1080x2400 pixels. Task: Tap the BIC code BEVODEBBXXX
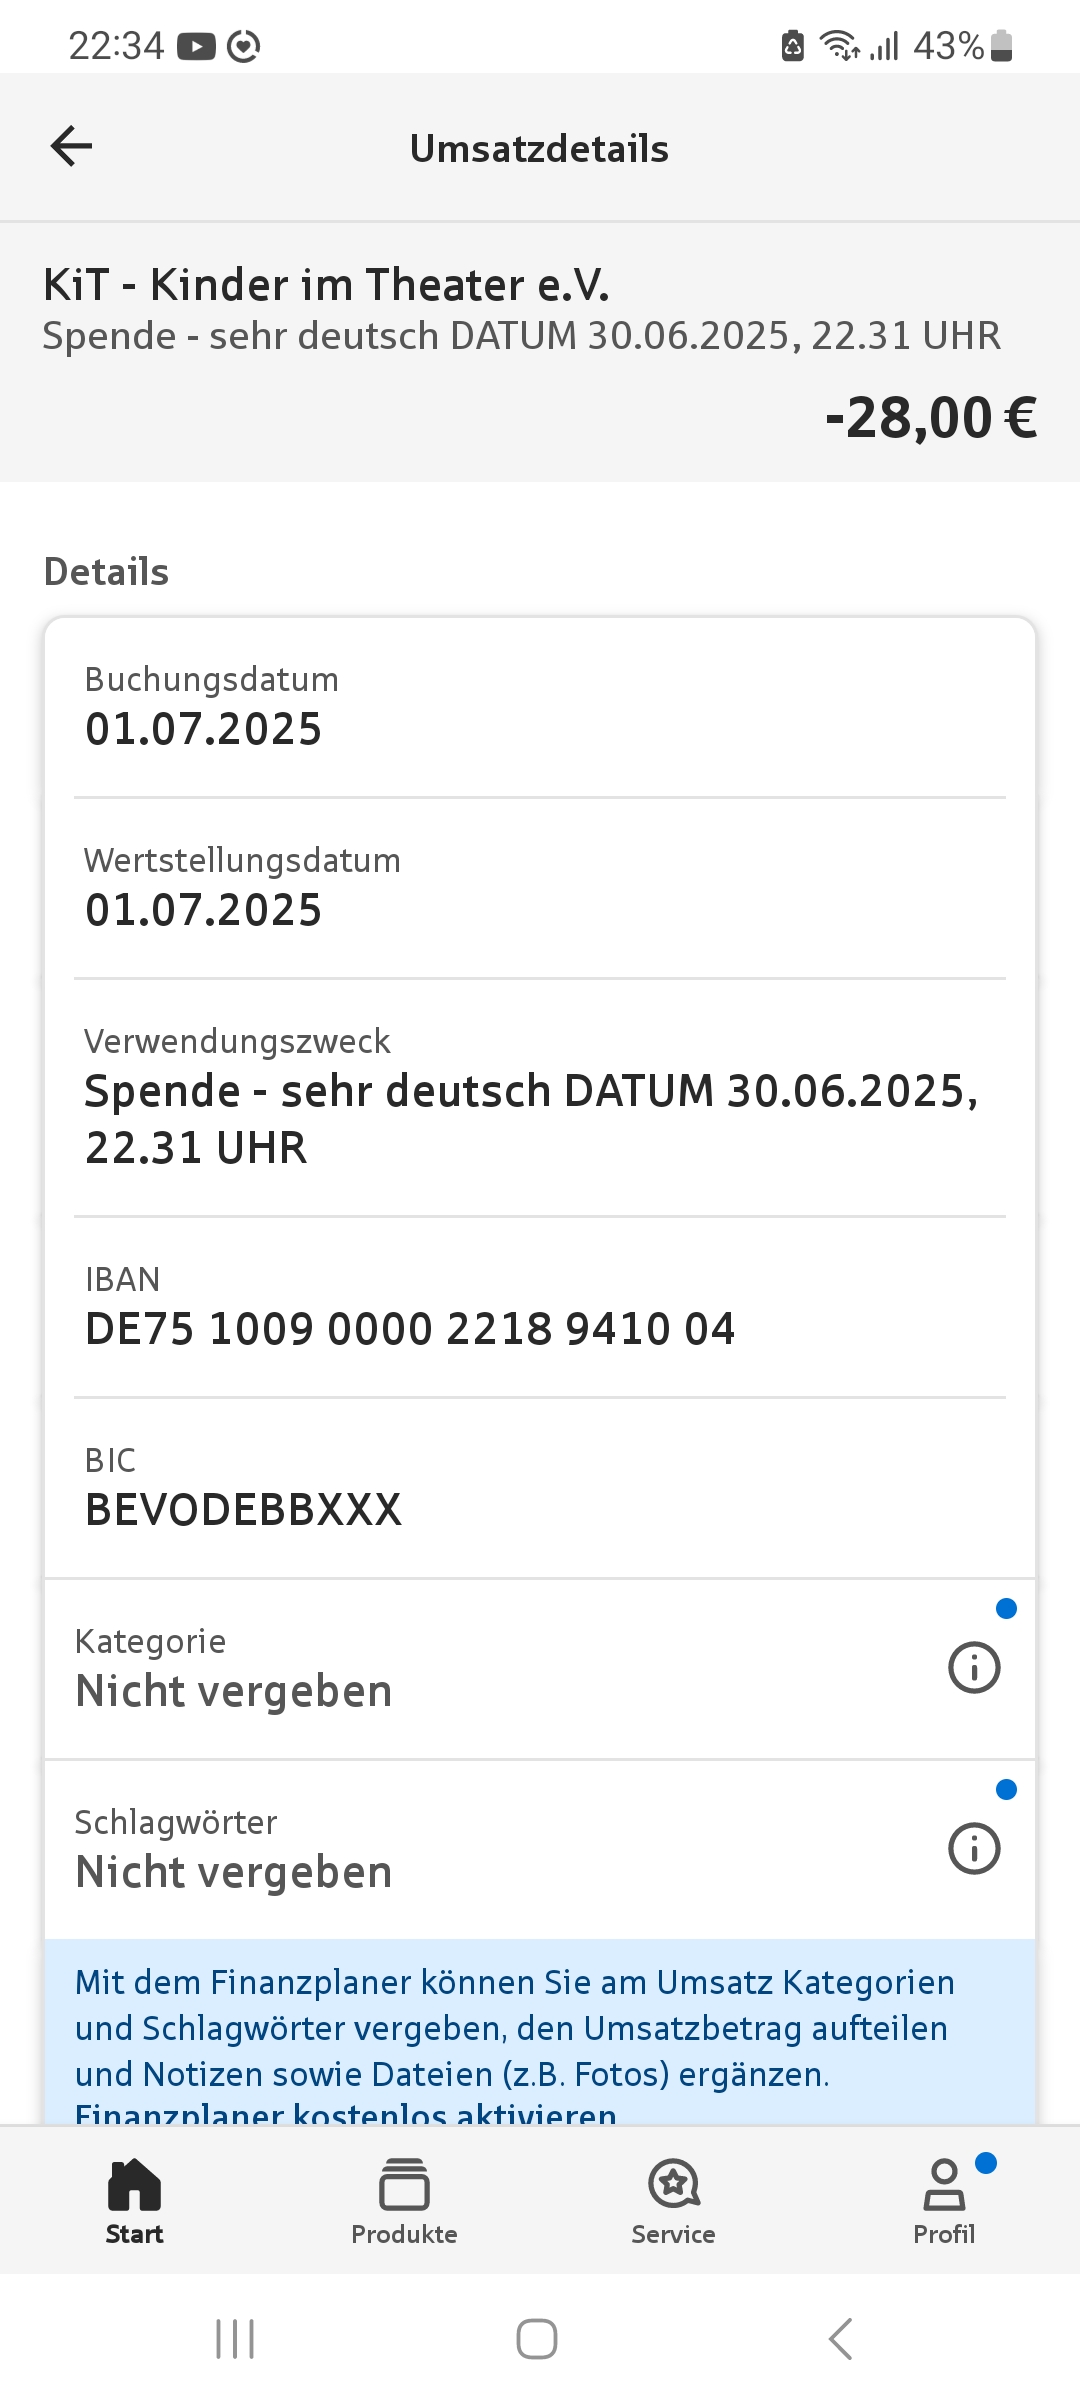243,1510
